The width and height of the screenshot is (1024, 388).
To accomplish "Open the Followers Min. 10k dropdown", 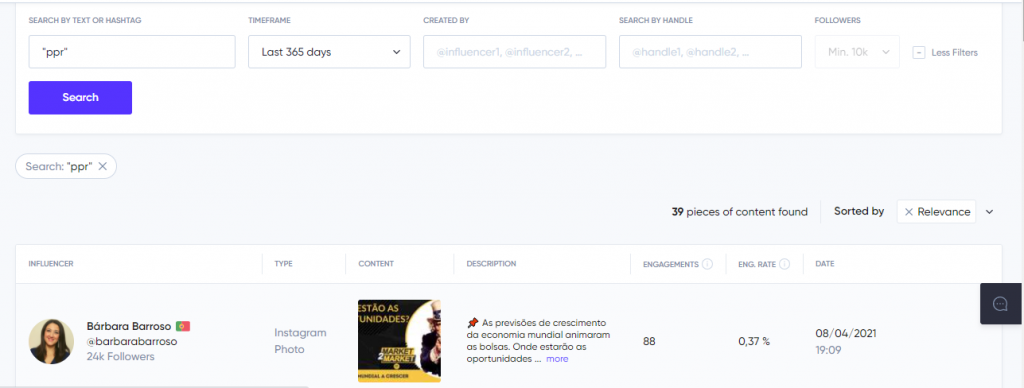I will coord(857,52).
